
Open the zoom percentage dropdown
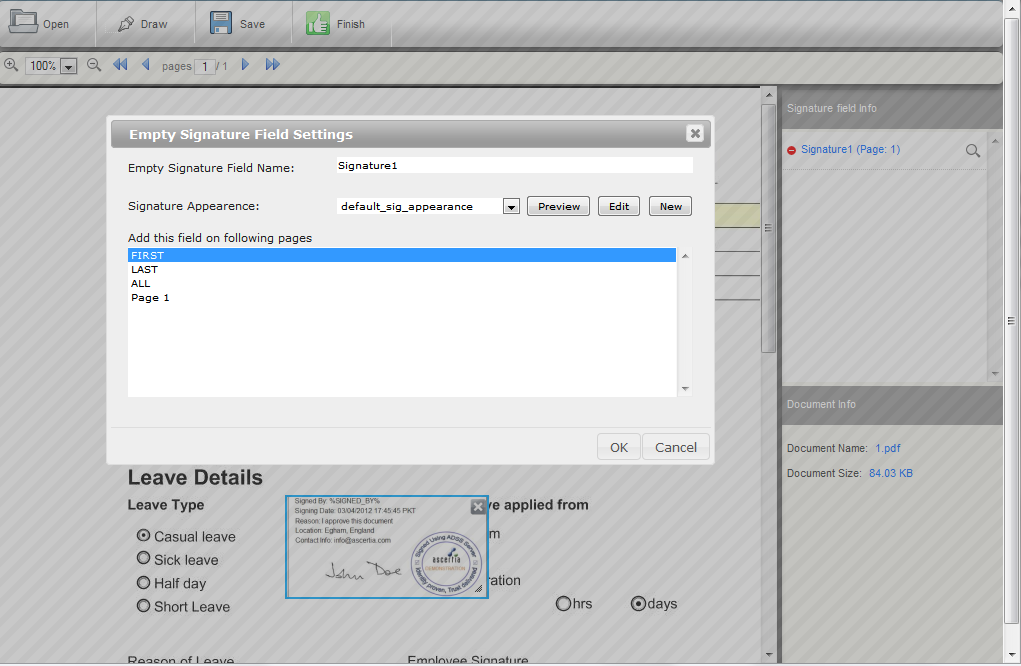(69, 66)
